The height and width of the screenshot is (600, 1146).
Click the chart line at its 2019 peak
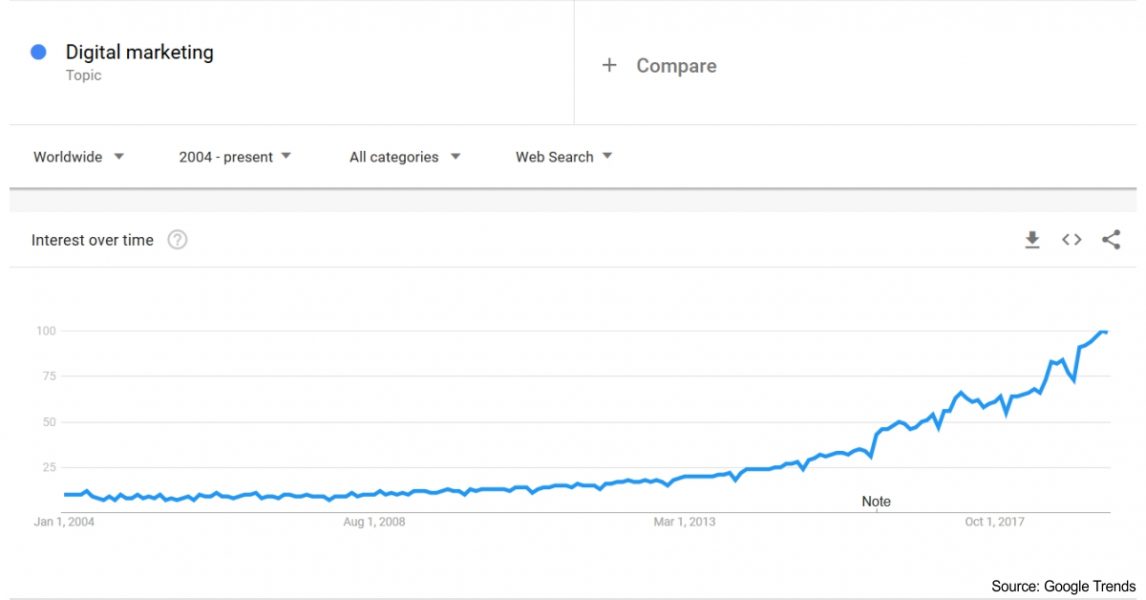(1105, 330)
